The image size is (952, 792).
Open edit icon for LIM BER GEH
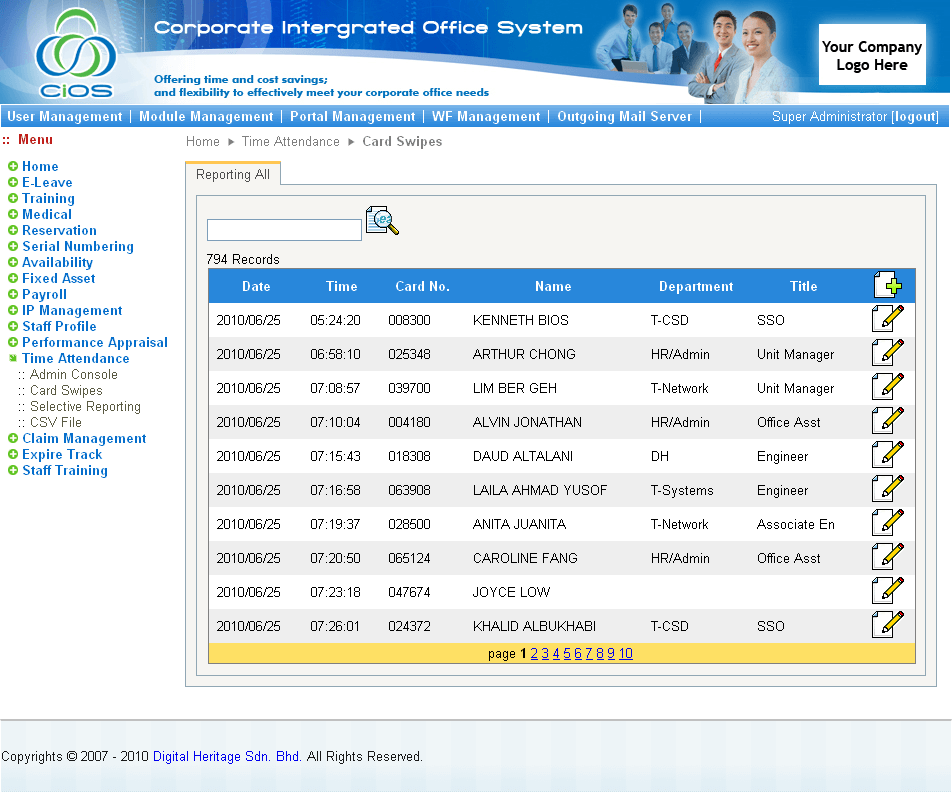887,388
